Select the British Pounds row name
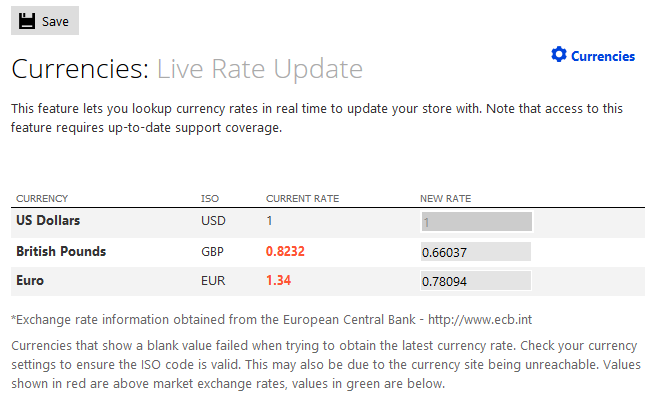Viewport: 650px width, 402px height. click(61, 251)
